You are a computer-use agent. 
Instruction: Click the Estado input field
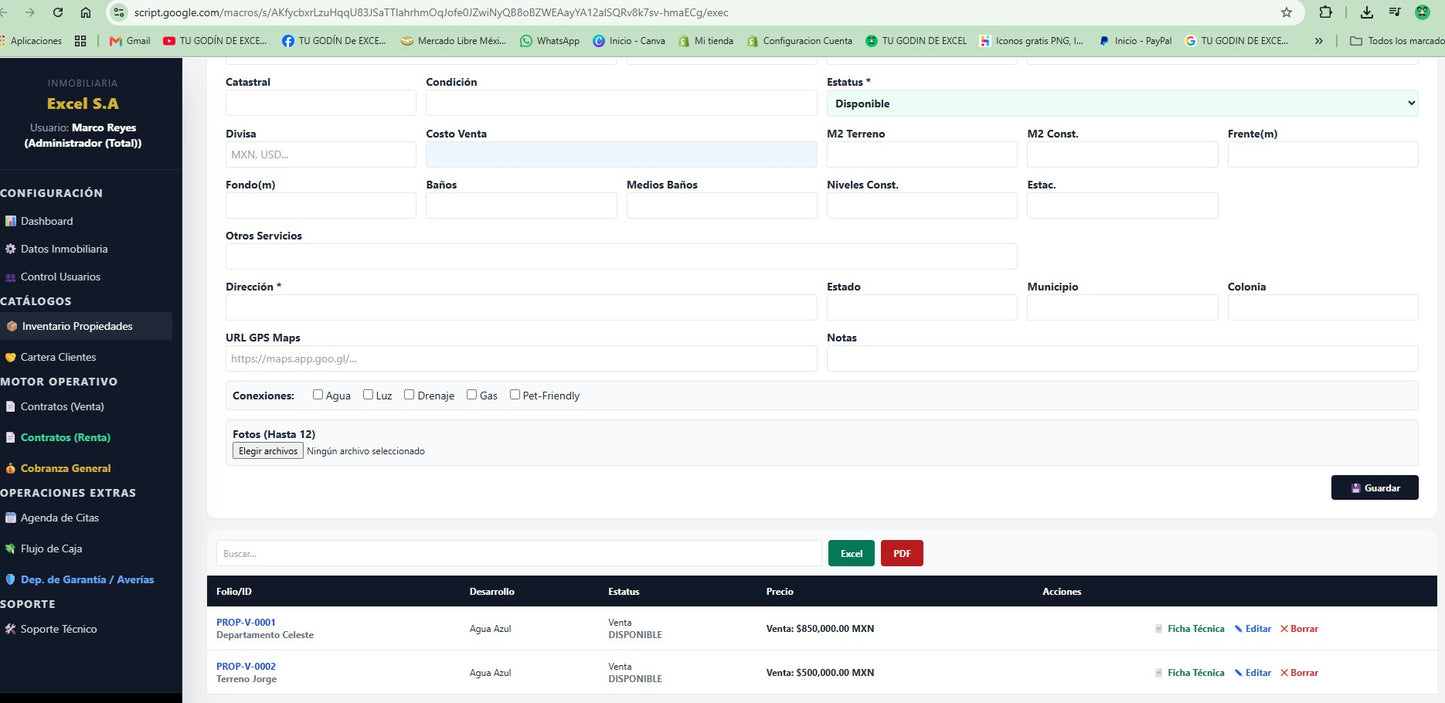[922, 307]
